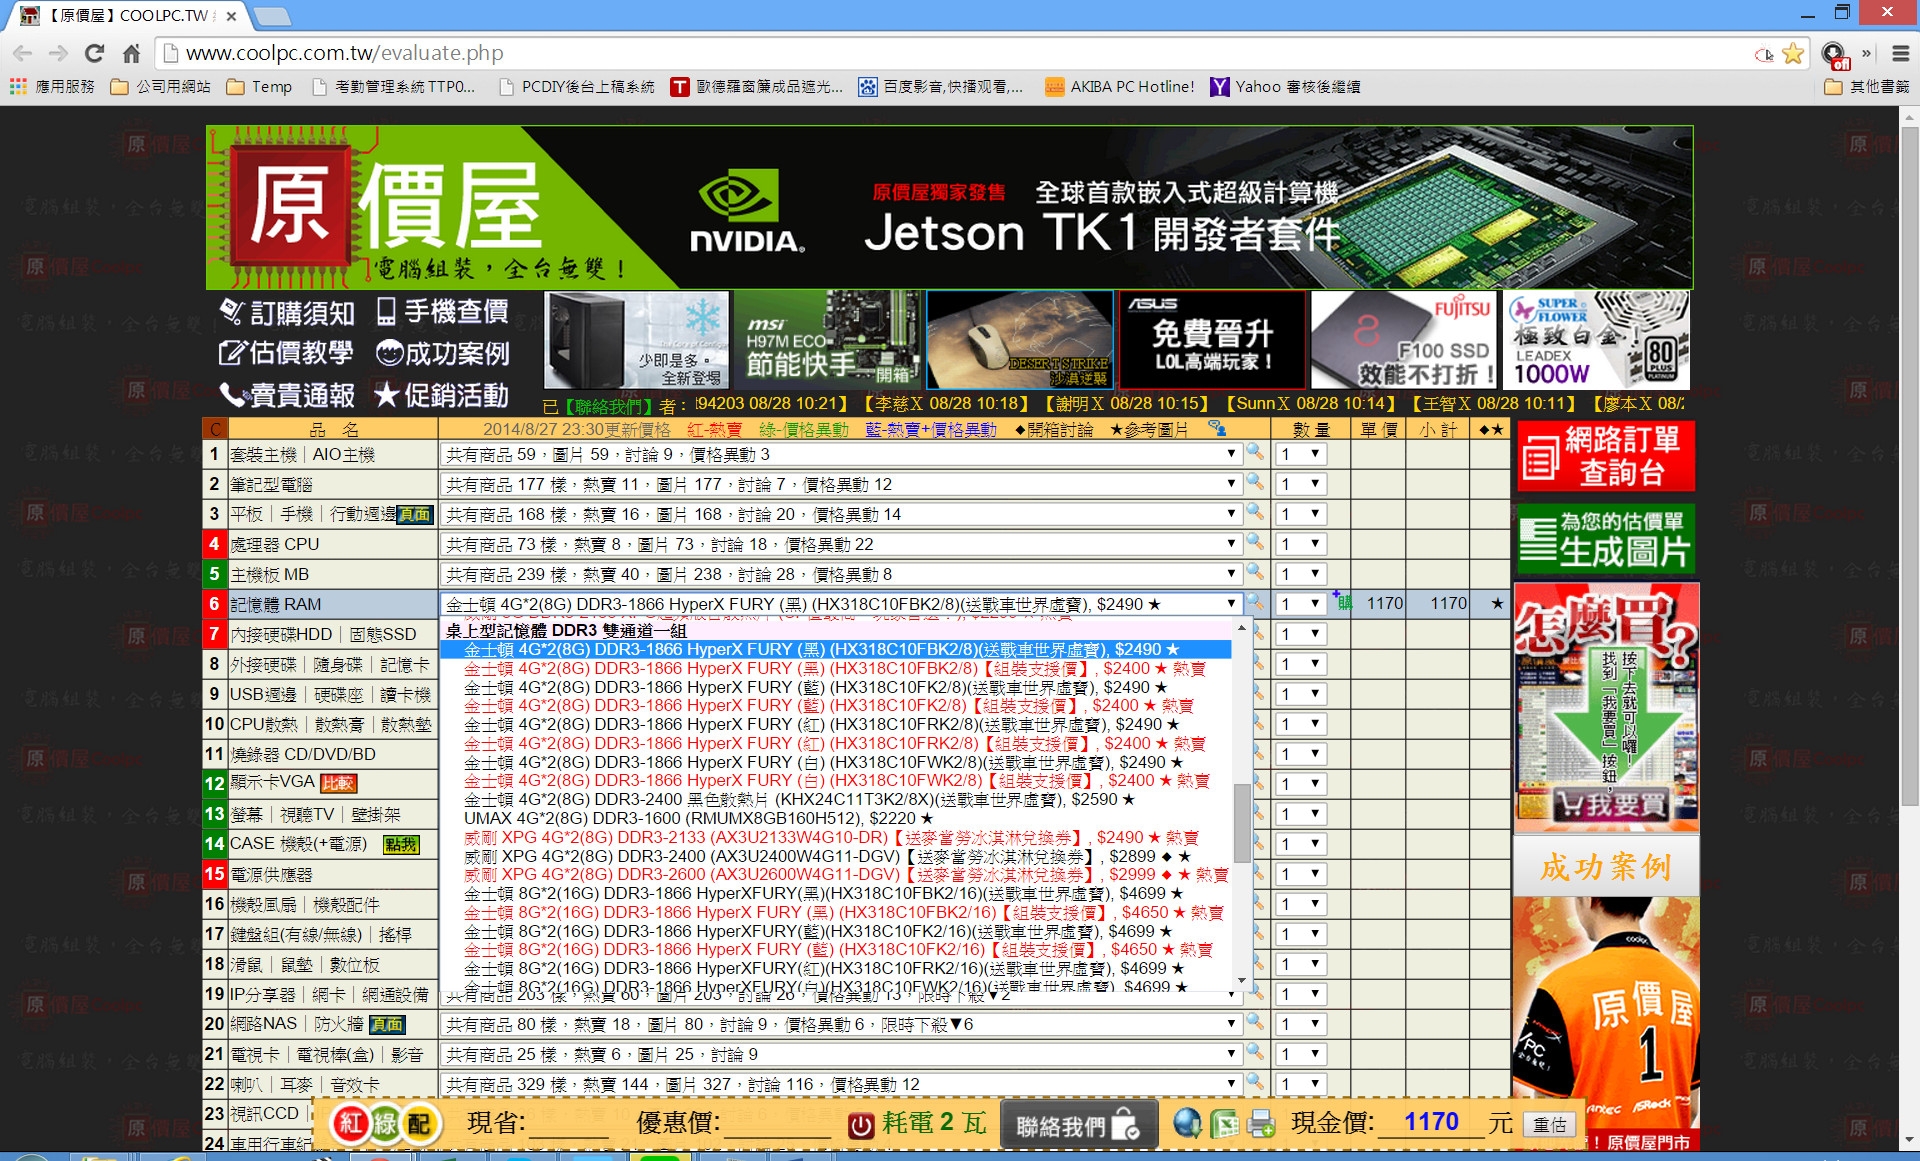Click the red 紅 circle in bottom bar

pos(350,1123)
